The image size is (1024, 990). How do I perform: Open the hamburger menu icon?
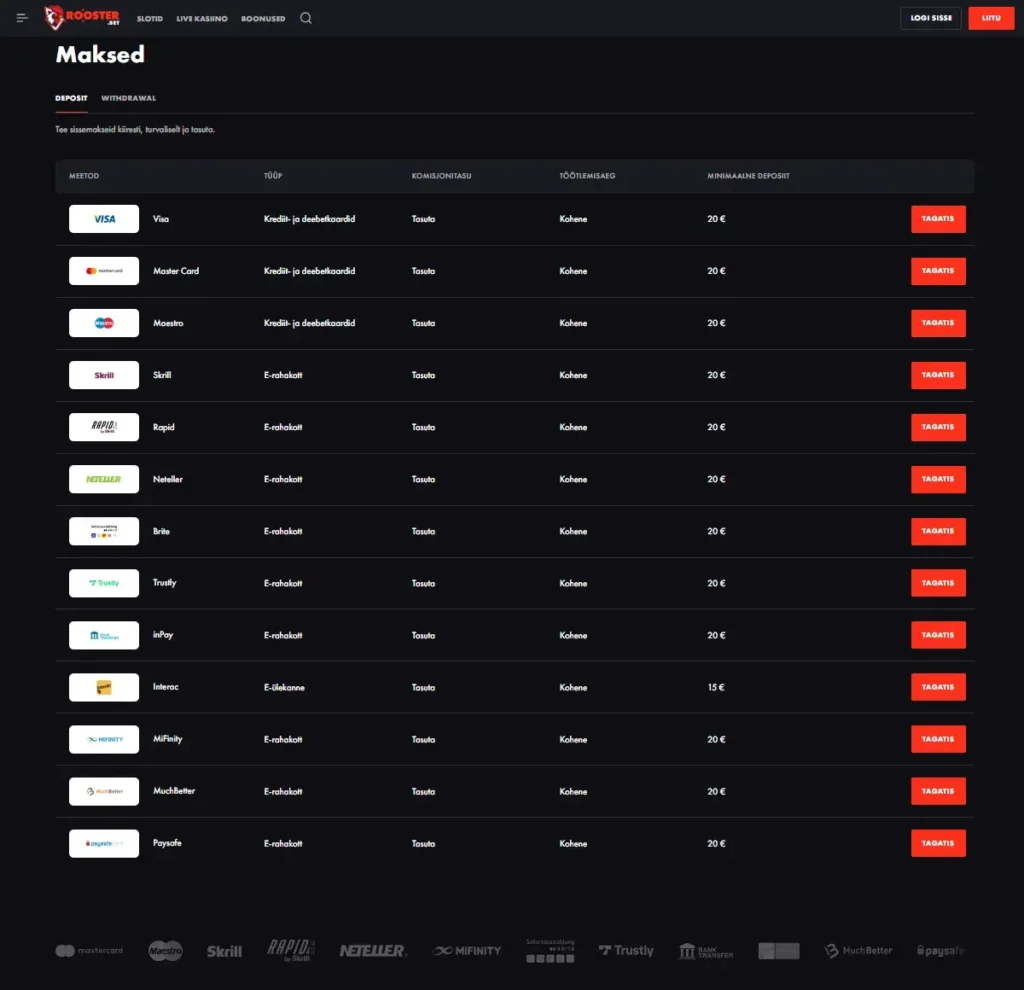22,18
